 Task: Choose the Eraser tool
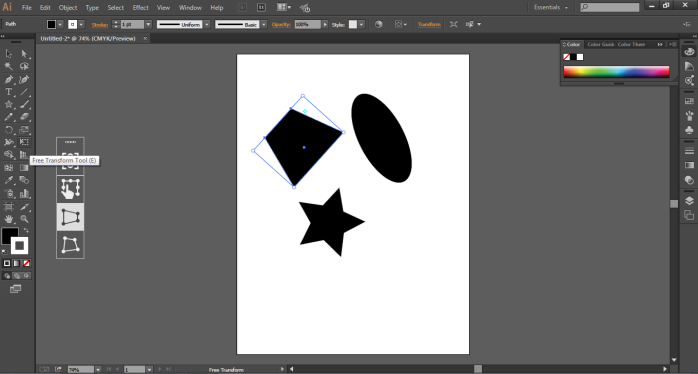click(24, 117)
